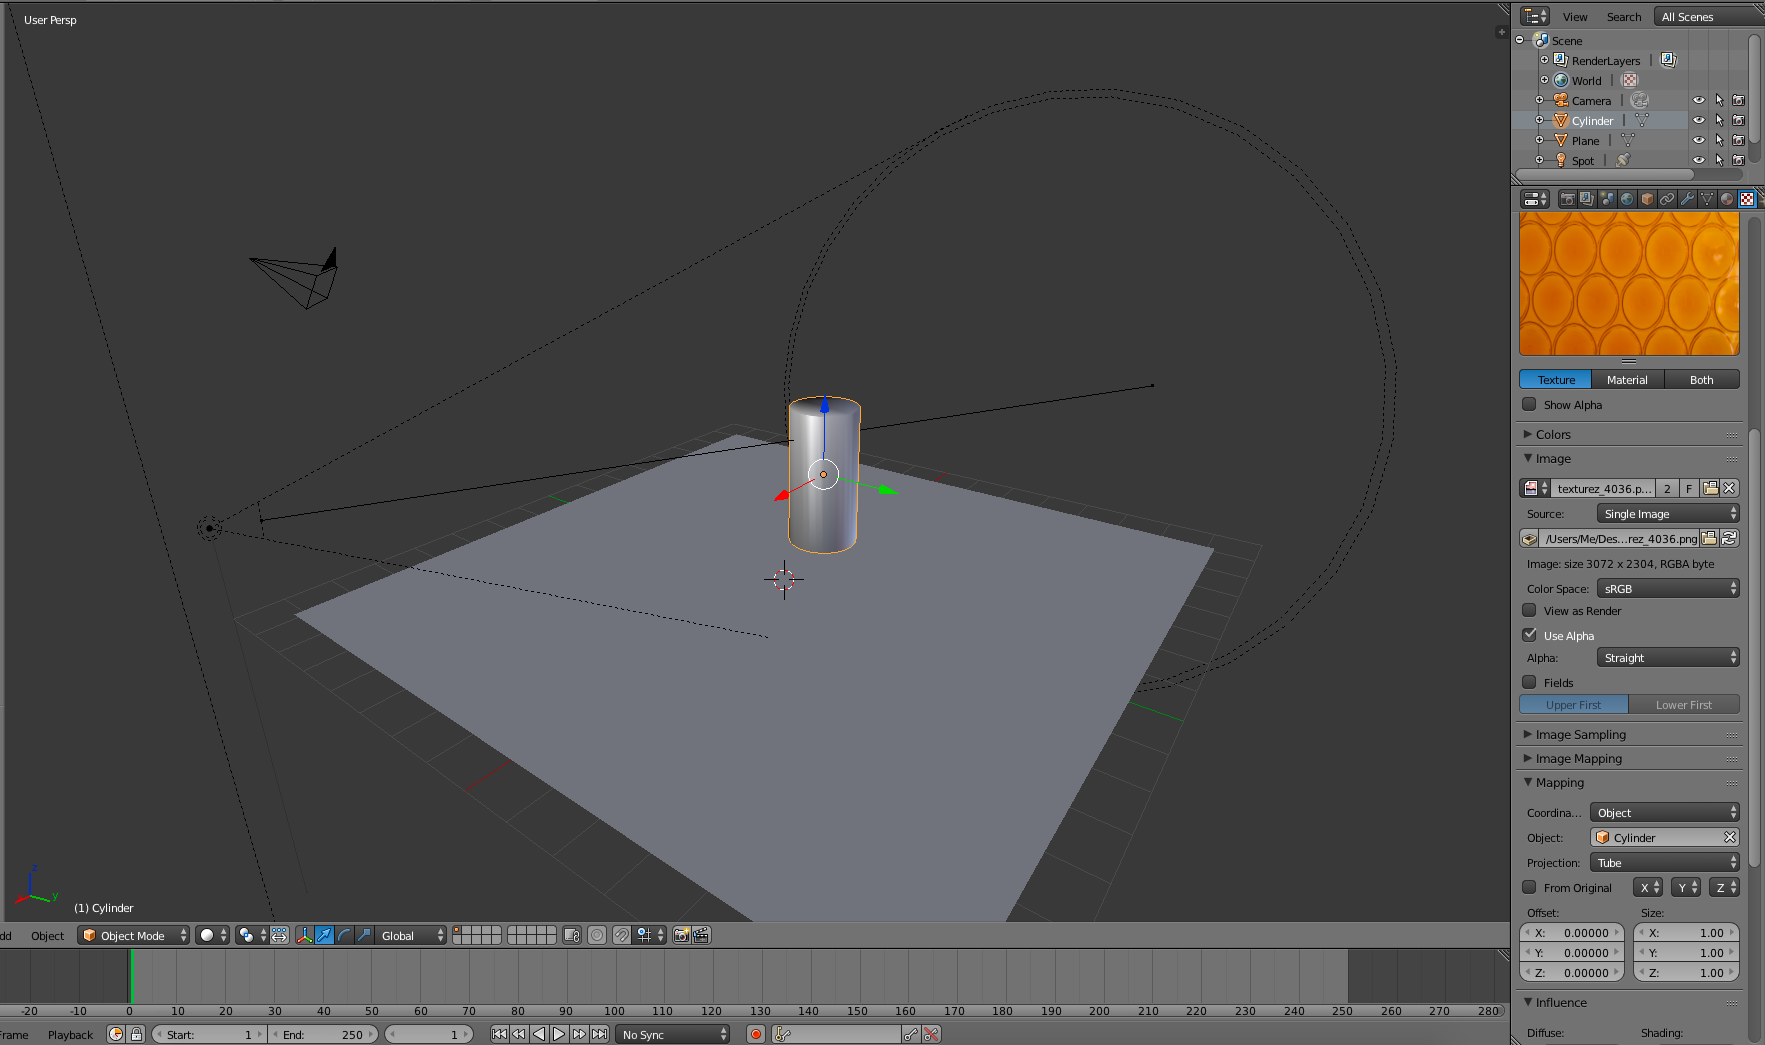Switch to the World properties tab
Image resolution: width=1765 pixels, height=1045 pixels.
coord(1628,198)
